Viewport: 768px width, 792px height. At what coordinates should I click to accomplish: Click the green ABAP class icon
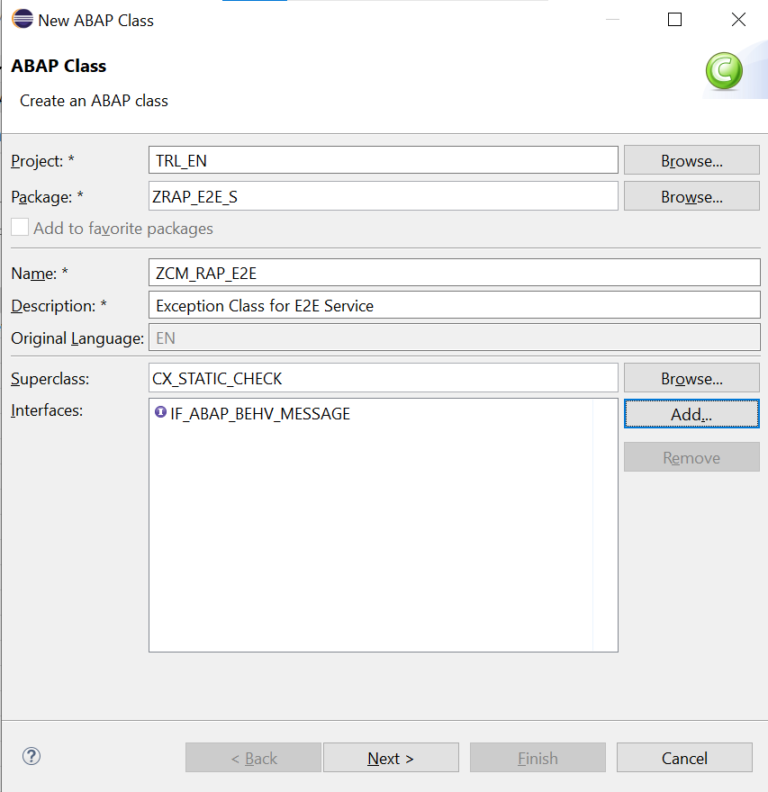[723, 72]
